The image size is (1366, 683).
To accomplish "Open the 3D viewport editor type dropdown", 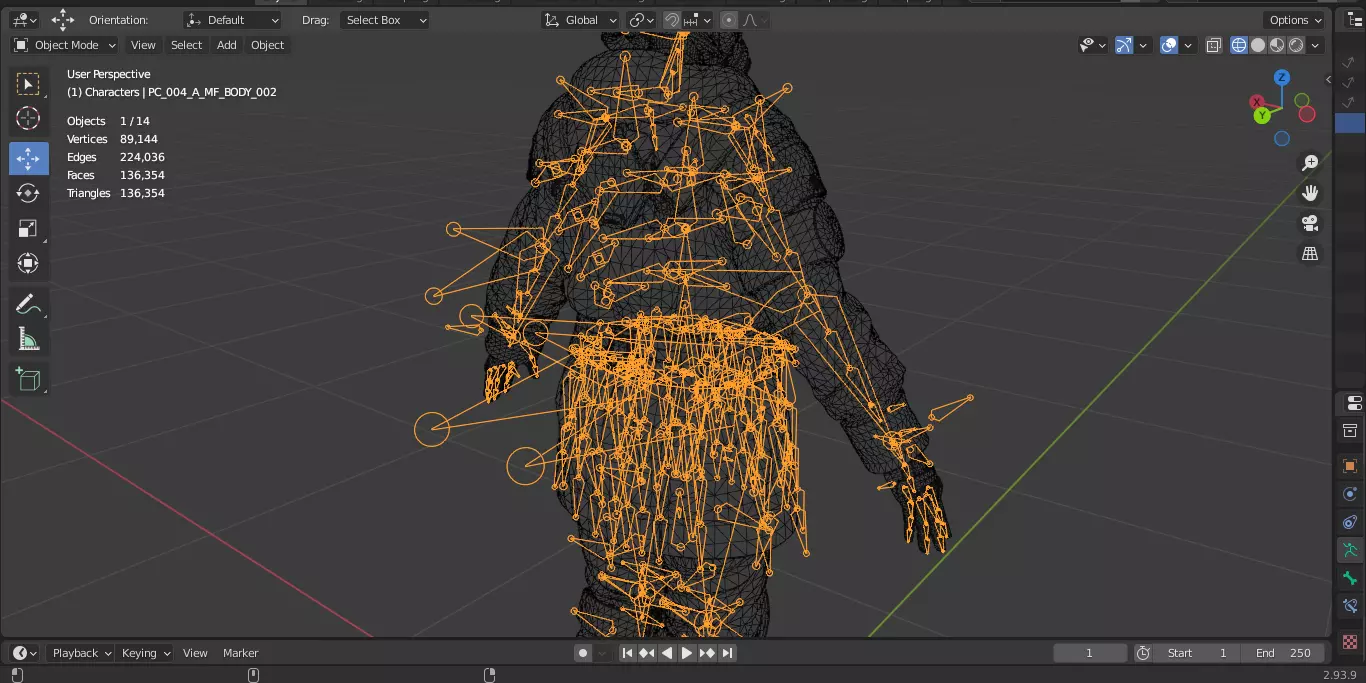I will coord(24,20).
